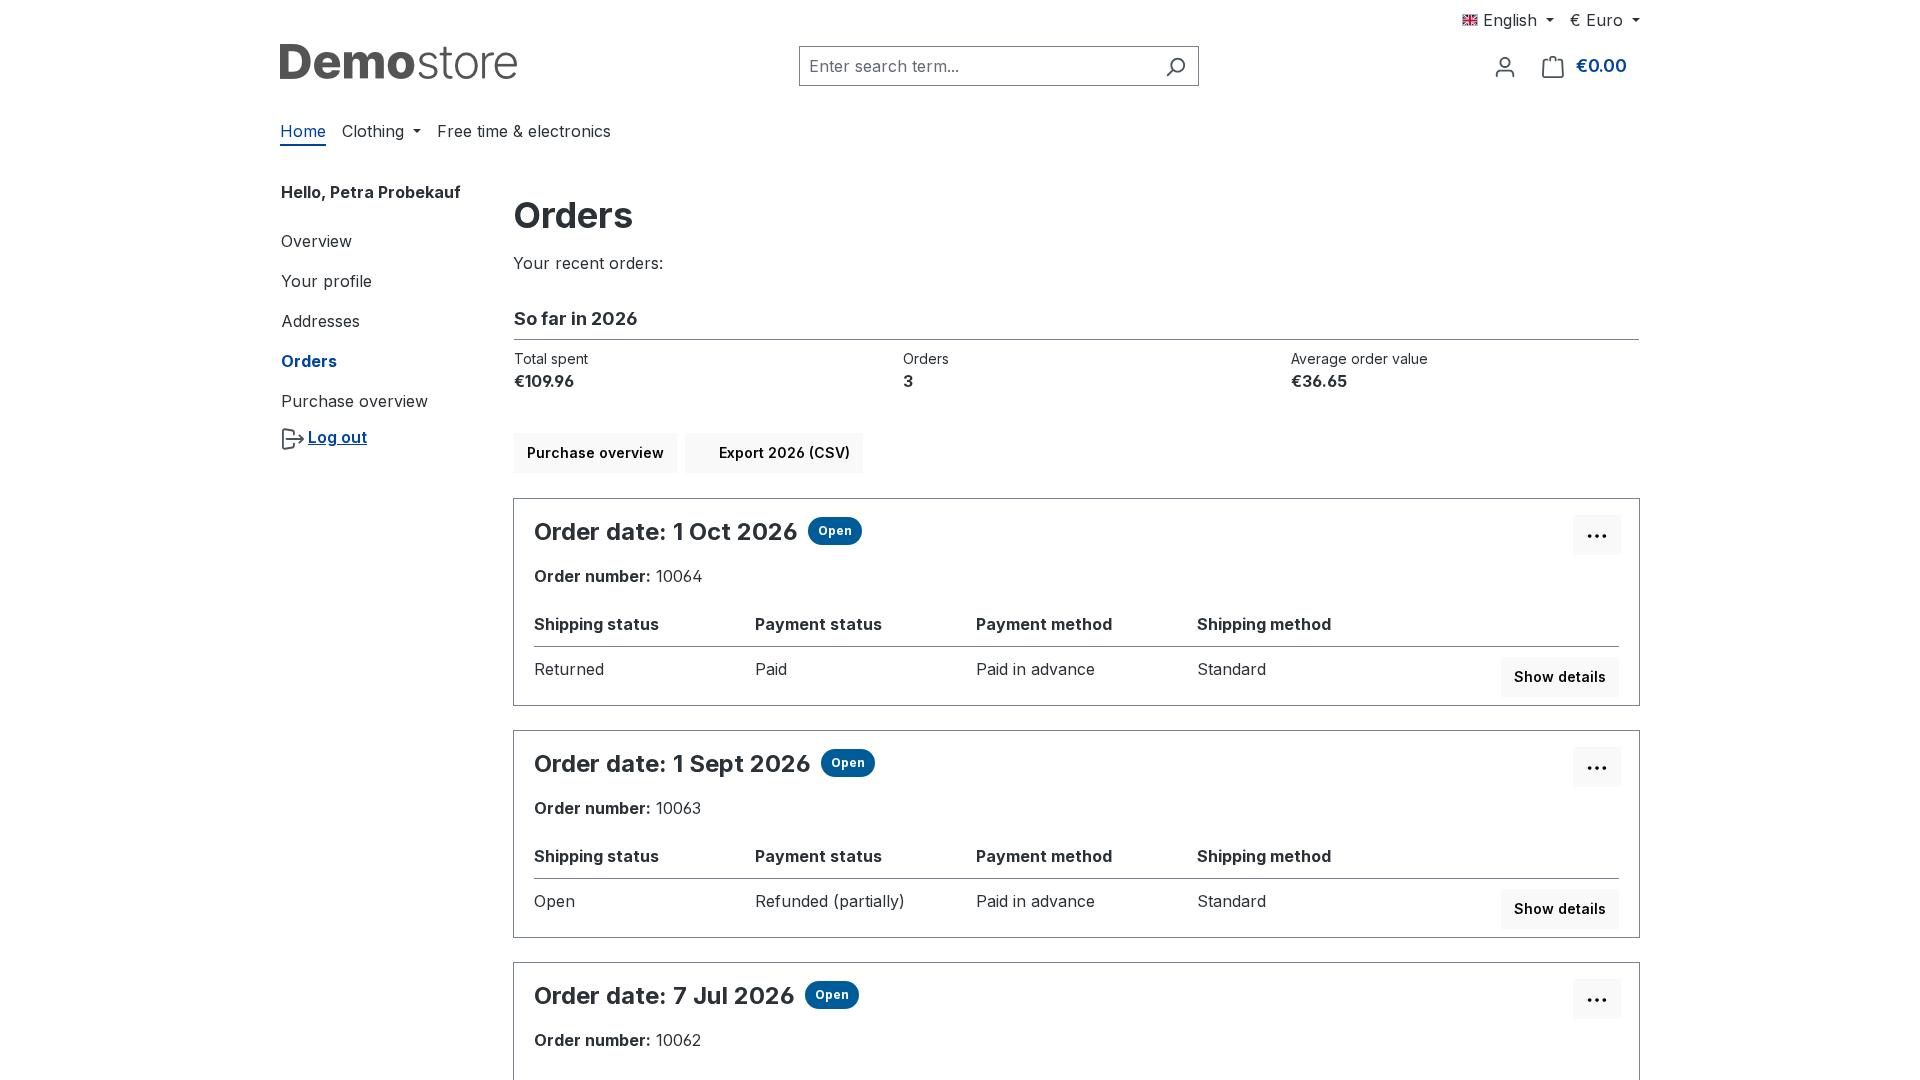This screenshot has width=1920, height=1080.
Task: Click the €0.00 cart total
Action: click(x=1601, y=66)
